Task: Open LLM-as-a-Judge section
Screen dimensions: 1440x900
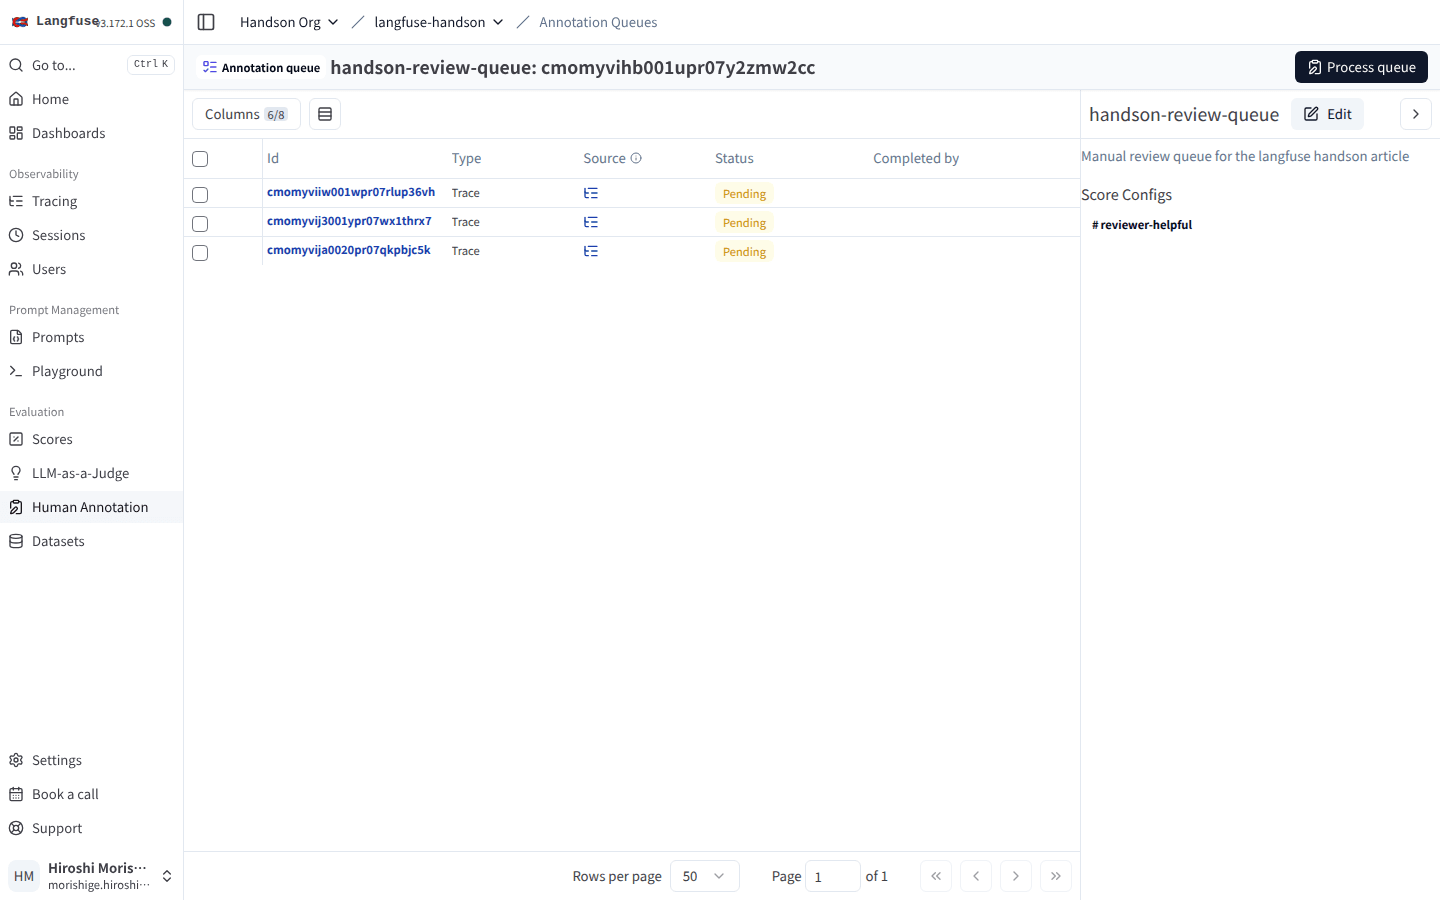Action: click(x=91, y=473)
